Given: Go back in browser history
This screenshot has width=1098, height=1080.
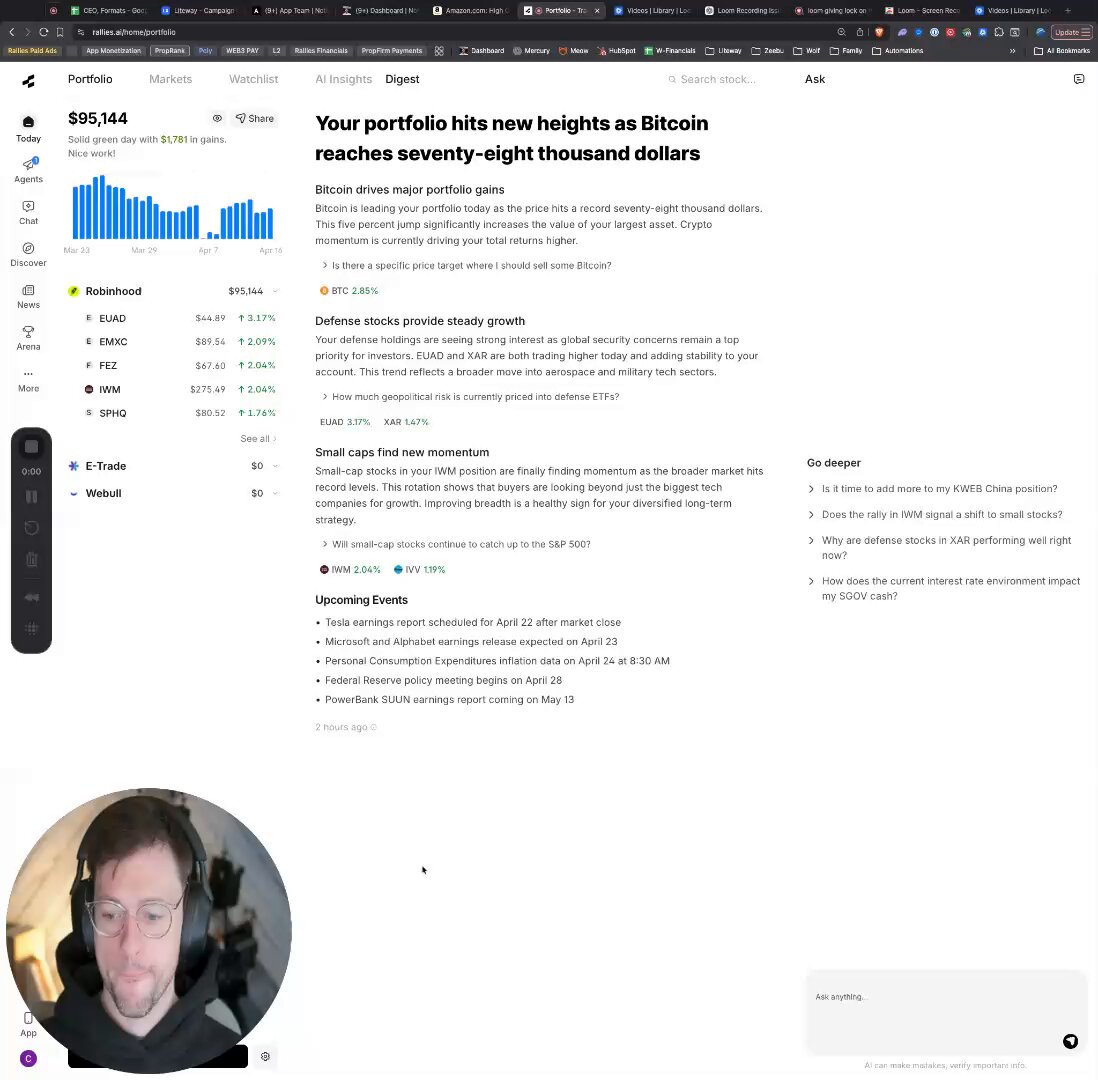Looking at the screenshot, I should click(12, 32).
